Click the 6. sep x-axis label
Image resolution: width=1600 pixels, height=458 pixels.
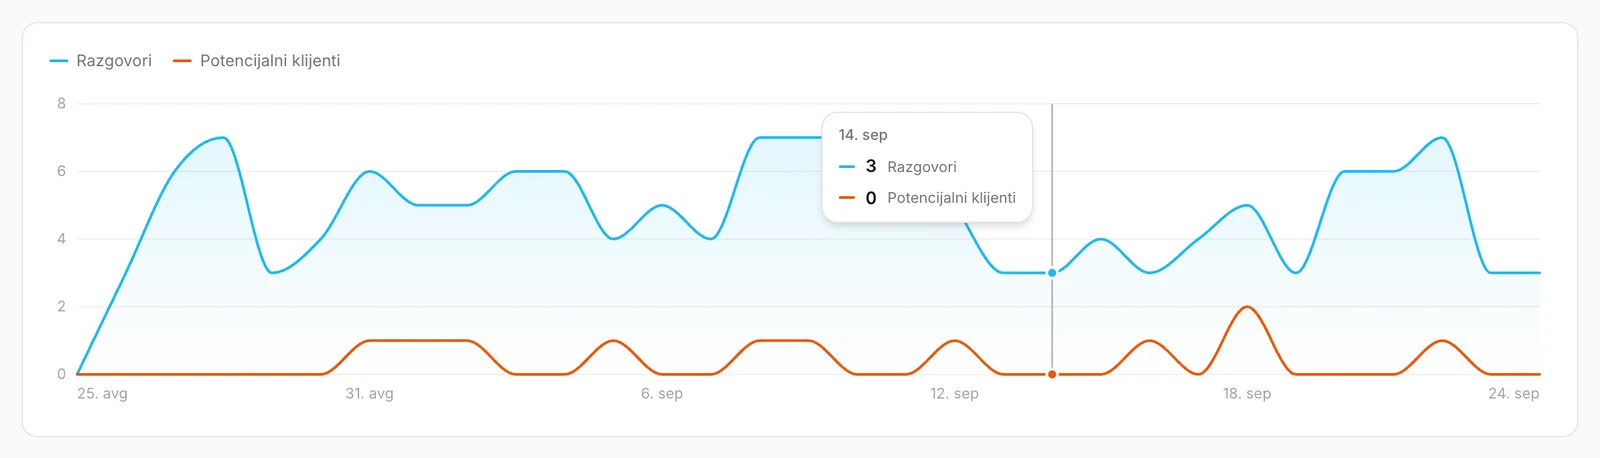point(662,394)
